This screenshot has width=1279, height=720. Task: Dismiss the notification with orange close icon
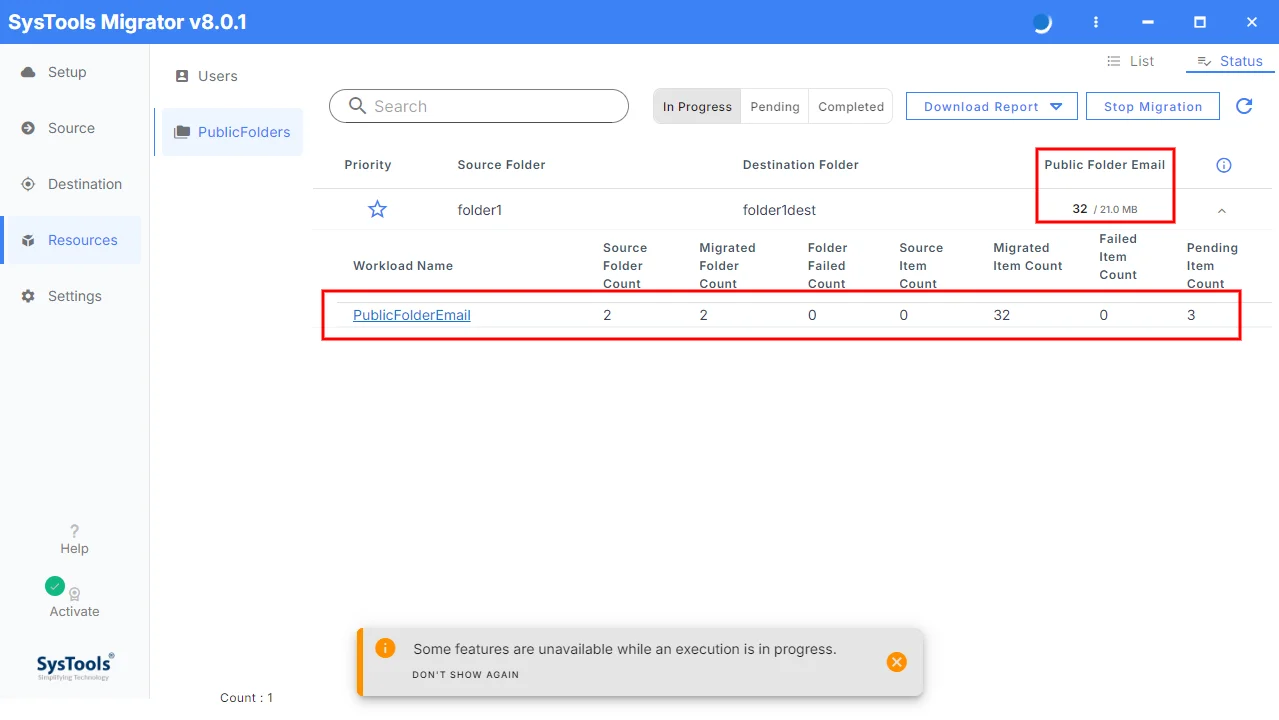897,662
